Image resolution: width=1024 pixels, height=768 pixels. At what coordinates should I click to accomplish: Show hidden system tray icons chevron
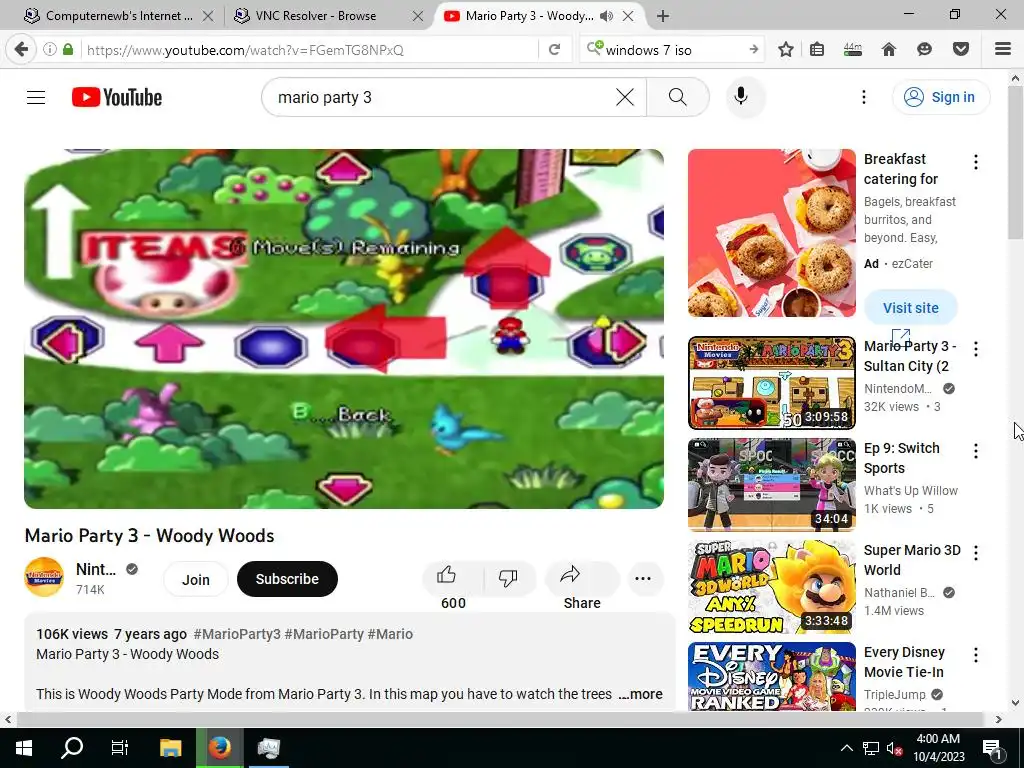click(846, 748)
